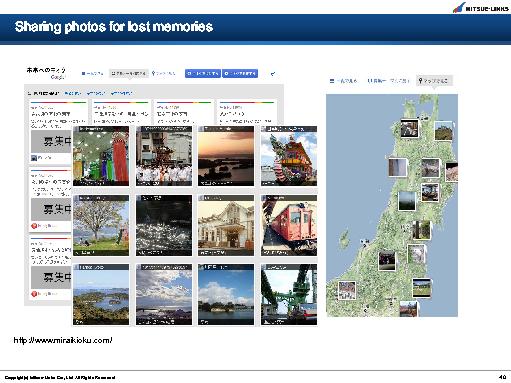Click the small island west of the coast on map
Screen dimensions: 511x383
(344, 239)
